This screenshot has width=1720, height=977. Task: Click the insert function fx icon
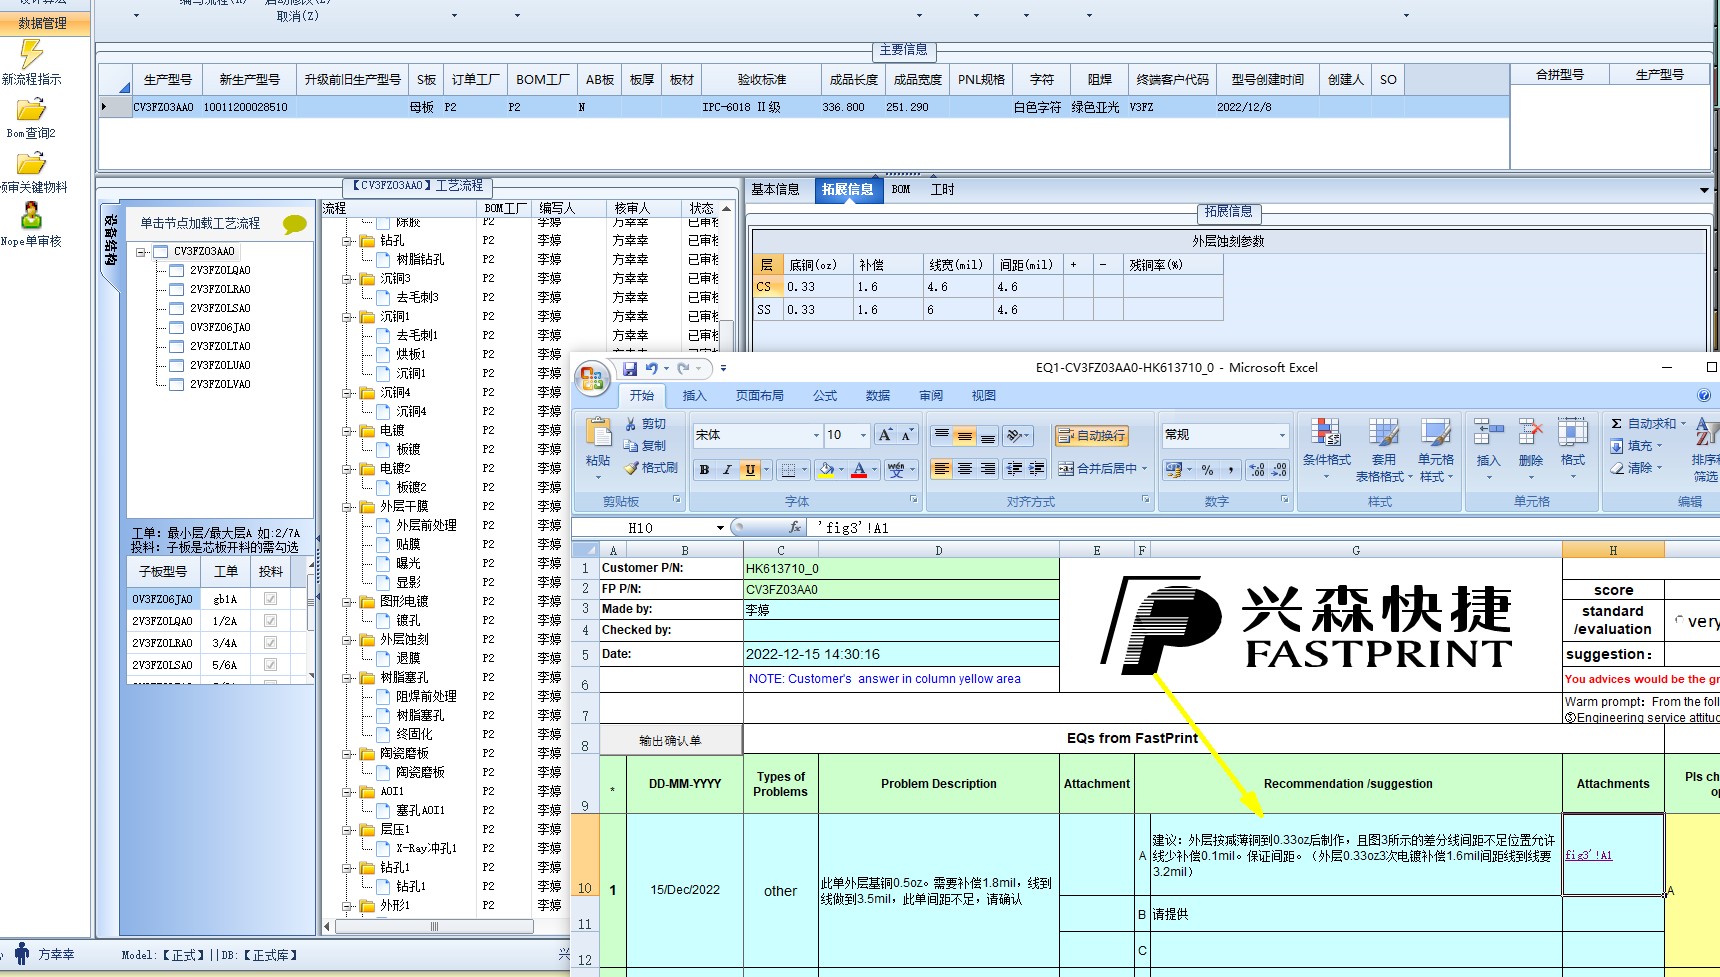click(x=795, y=527)
